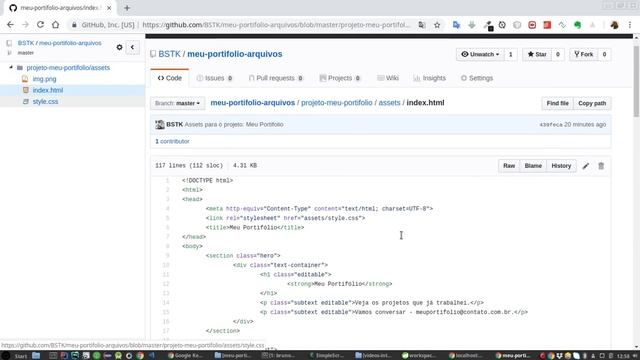Open the Blame view
Image resolution: width=640 pixels, height=360 pixels.
pyautogui.click(x=533, y=166)
